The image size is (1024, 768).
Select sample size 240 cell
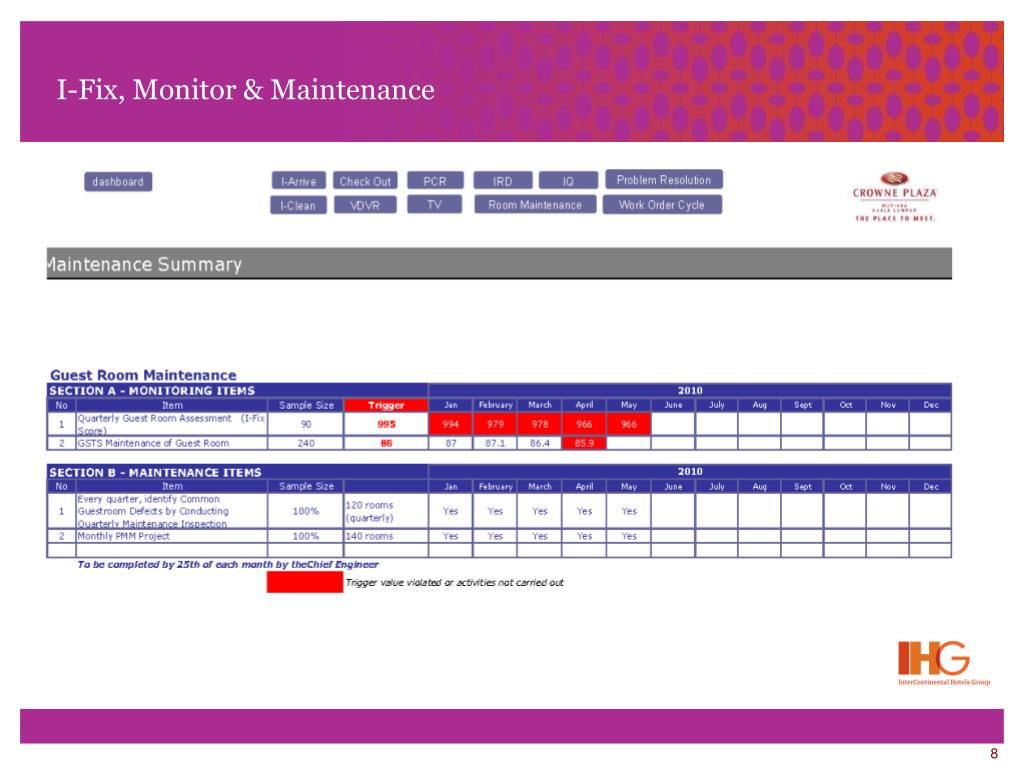click(306, 443)
